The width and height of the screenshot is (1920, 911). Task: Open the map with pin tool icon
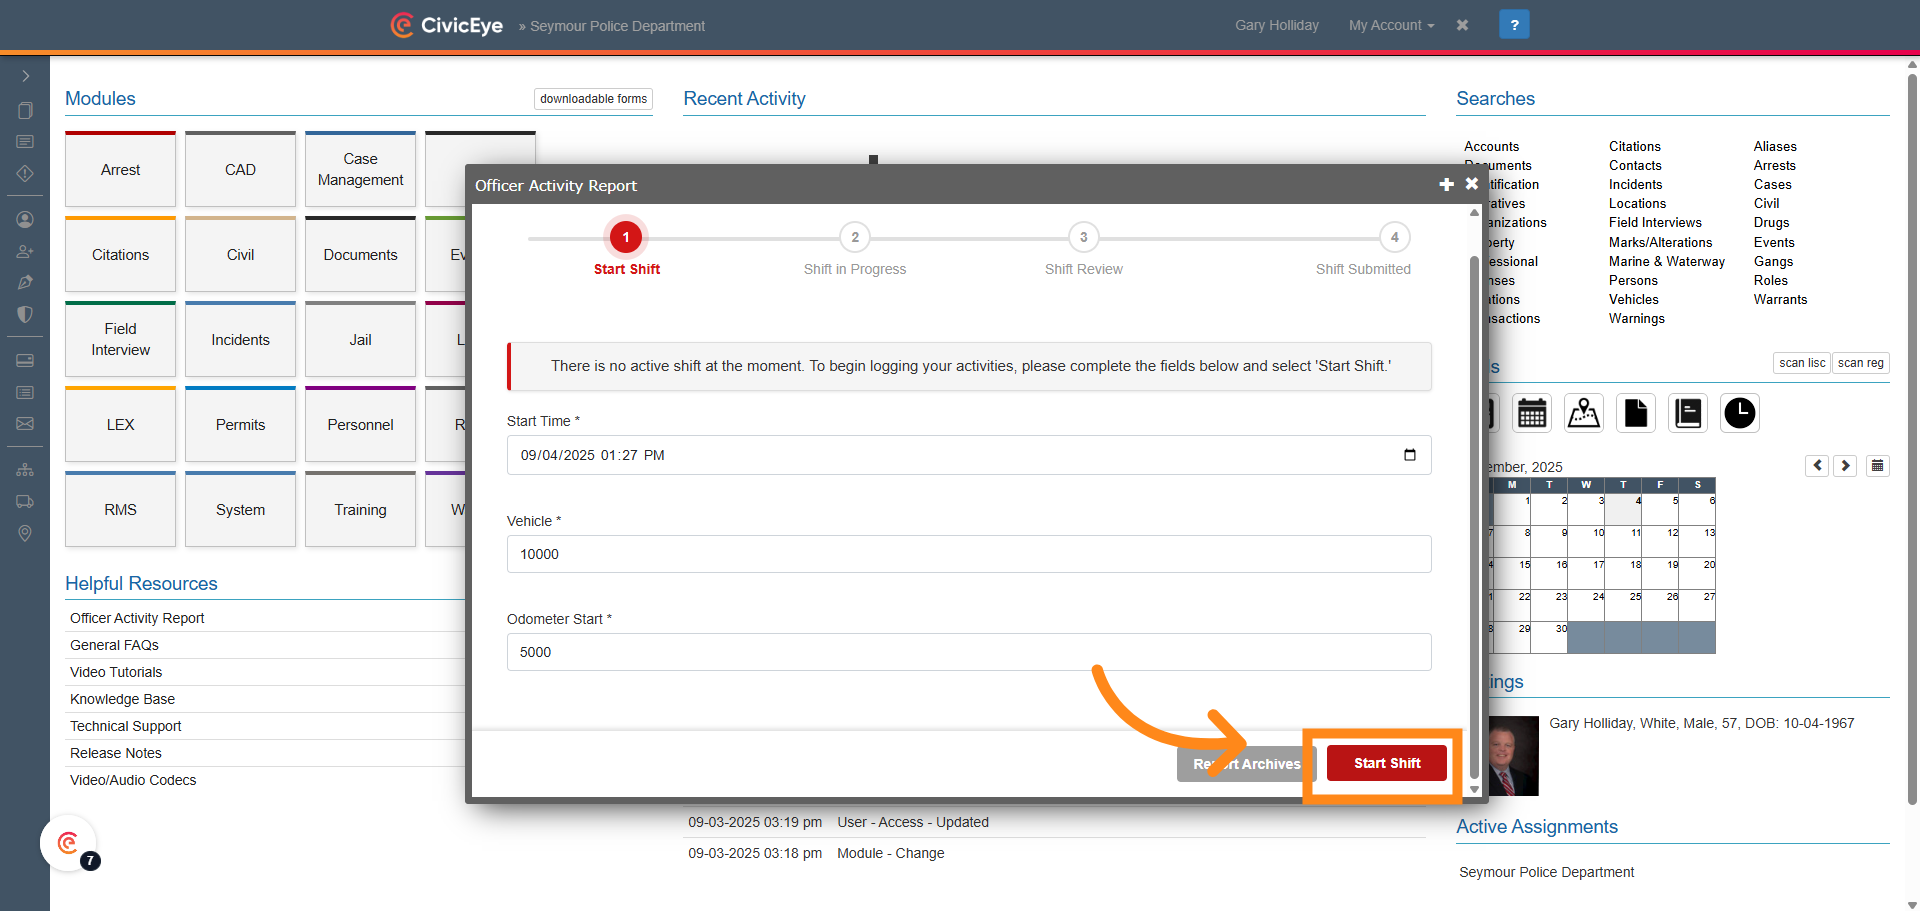tap(1584, 413)
